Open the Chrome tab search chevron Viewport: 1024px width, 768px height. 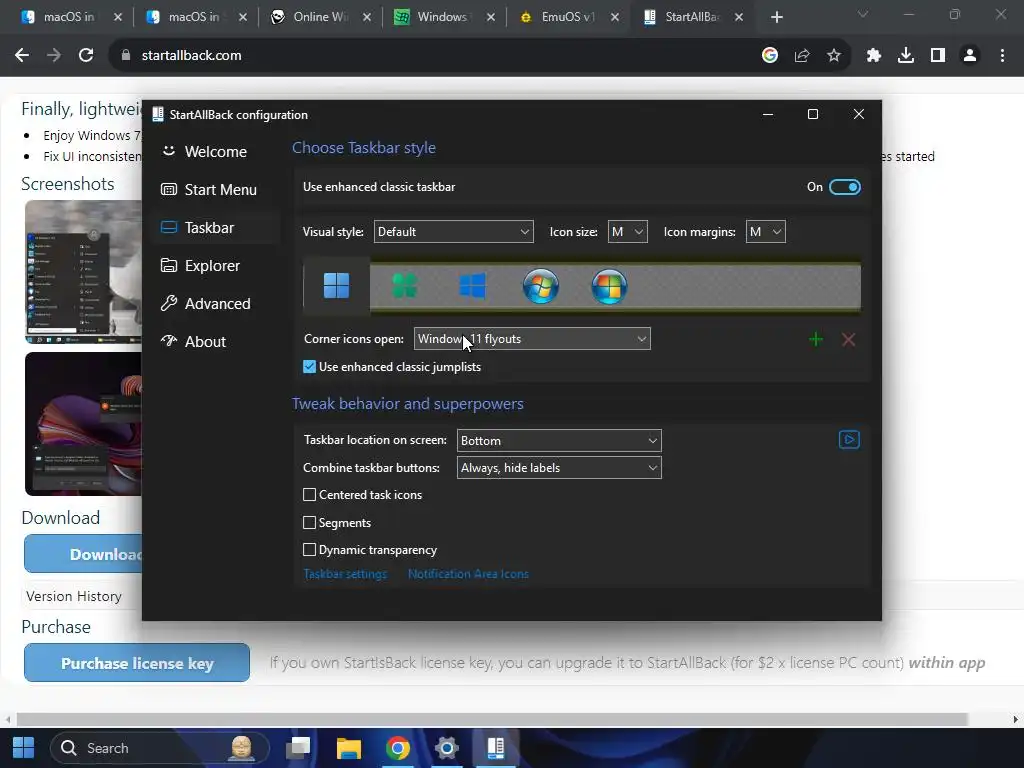coord(863,14)
